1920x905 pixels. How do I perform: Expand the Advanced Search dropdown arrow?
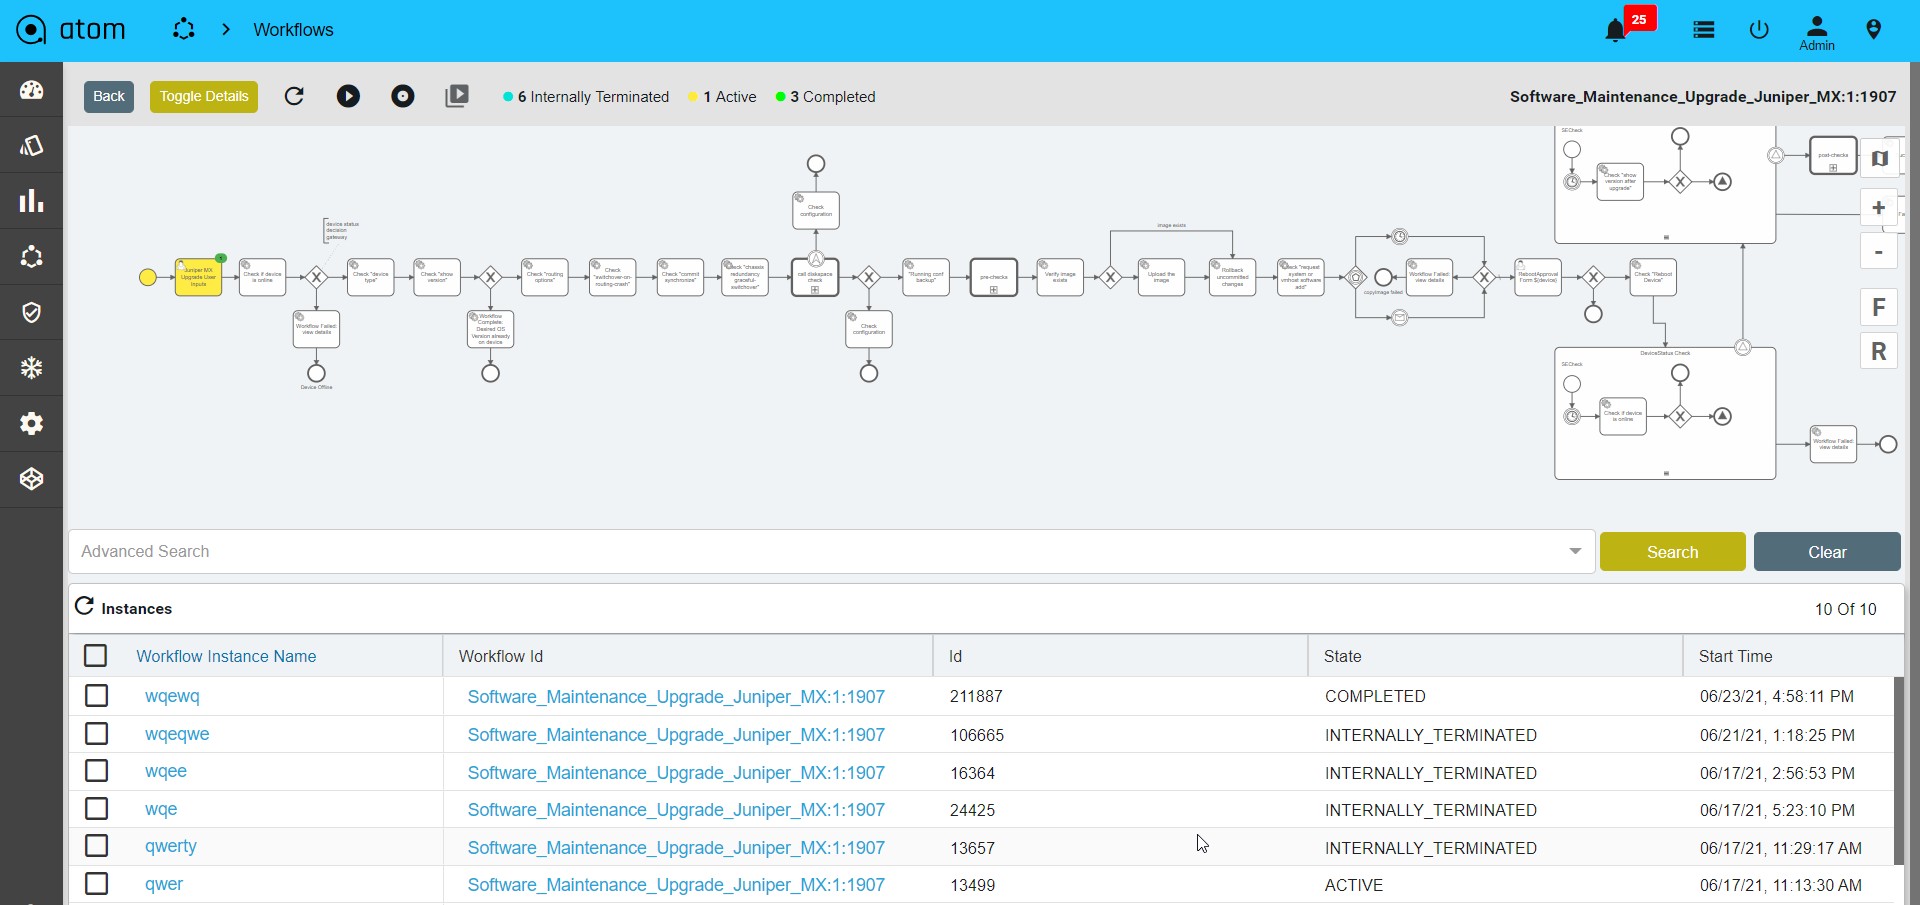pos(1576,551)
